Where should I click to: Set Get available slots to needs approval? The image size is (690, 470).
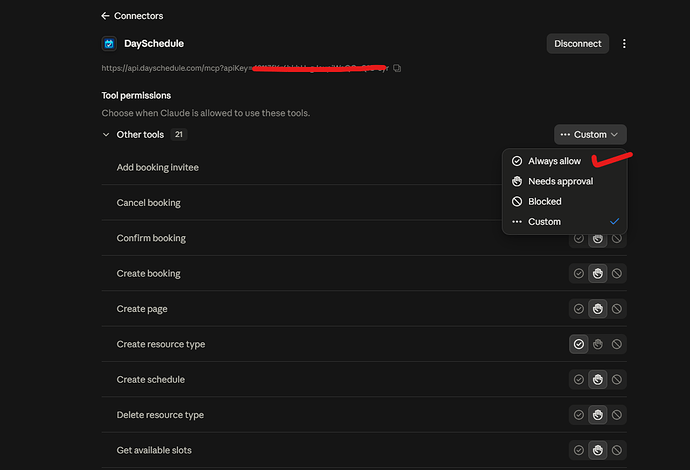click(x=598, y=450)
